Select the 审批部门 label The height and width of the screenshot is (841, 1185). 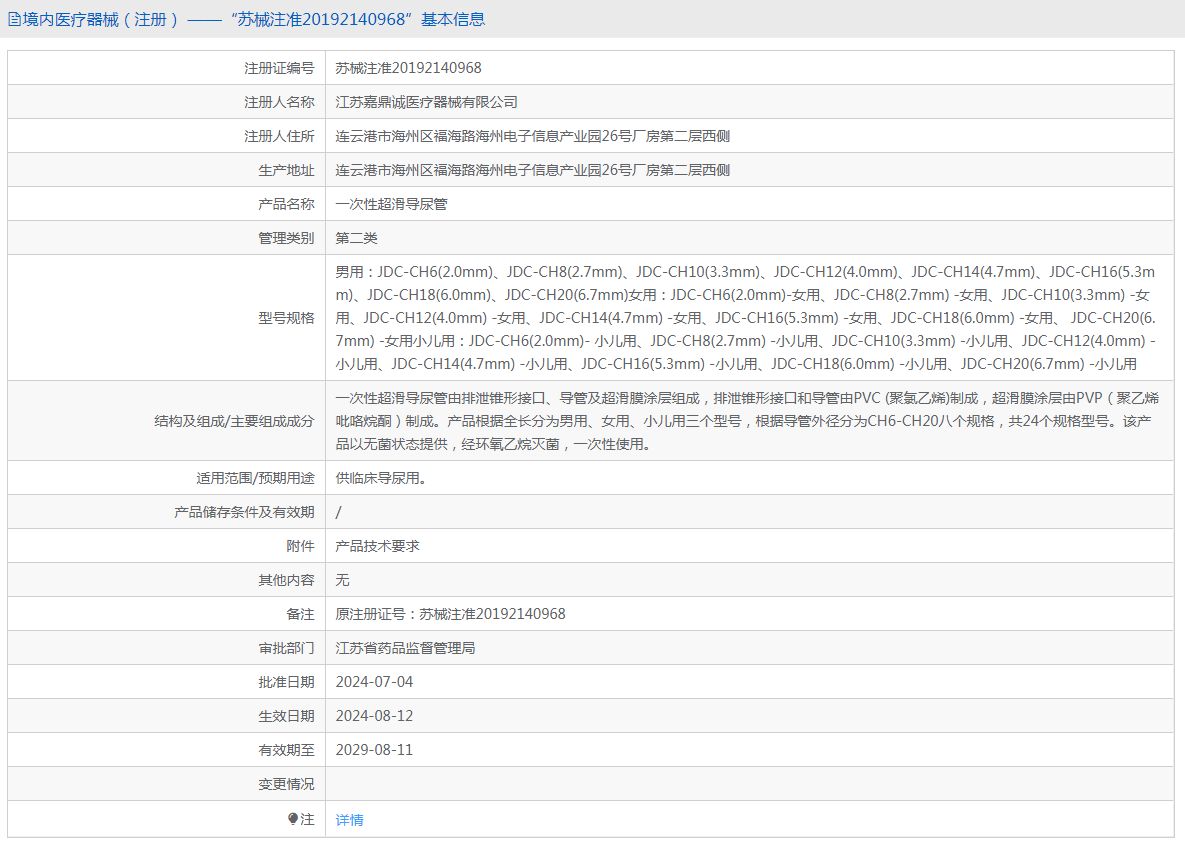pos(286,648)
